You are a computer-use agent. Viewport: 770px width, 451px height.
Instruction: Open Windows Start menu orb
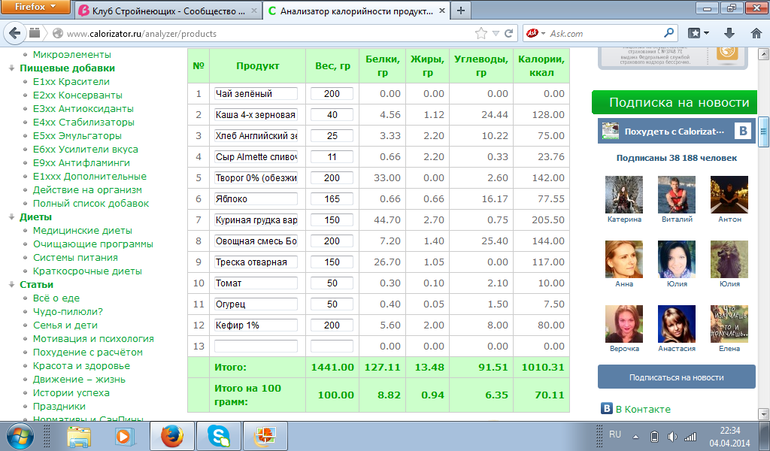click(22, 436)
